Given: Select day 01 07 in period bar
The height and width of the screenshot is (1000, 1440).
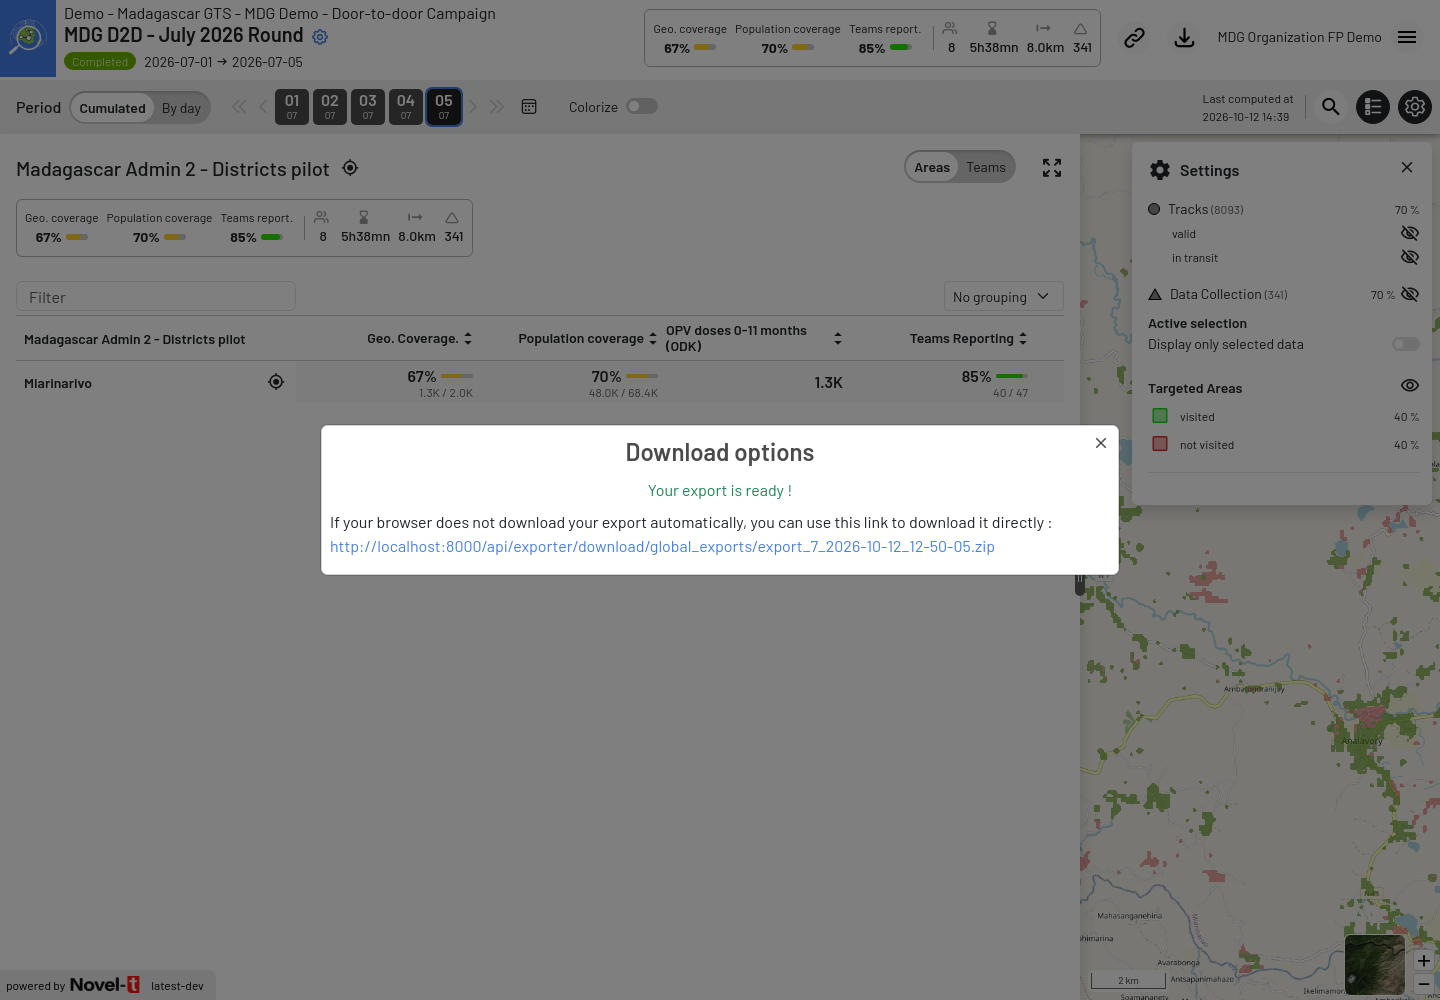Looking at the screenshot, I should click(x=292, y=107).
